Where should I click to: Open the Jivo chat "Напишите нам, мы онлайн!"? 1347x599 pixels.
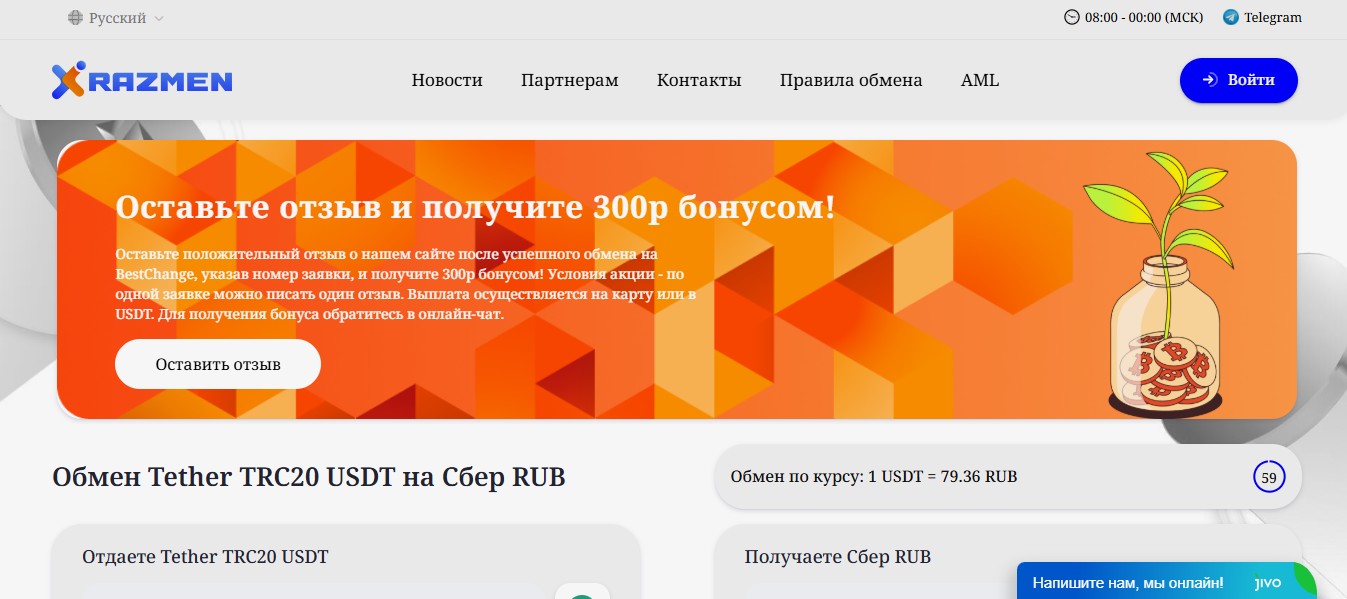pyautogui.click(x=1166, y=581)
